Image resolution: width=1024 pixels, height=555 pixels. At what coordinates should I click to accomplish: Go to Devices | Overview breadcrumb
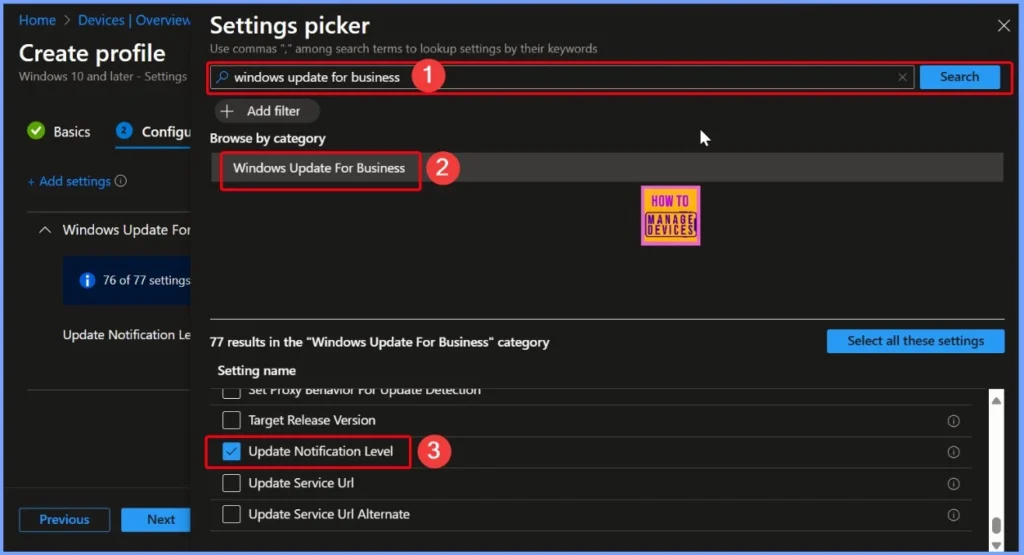134,20
